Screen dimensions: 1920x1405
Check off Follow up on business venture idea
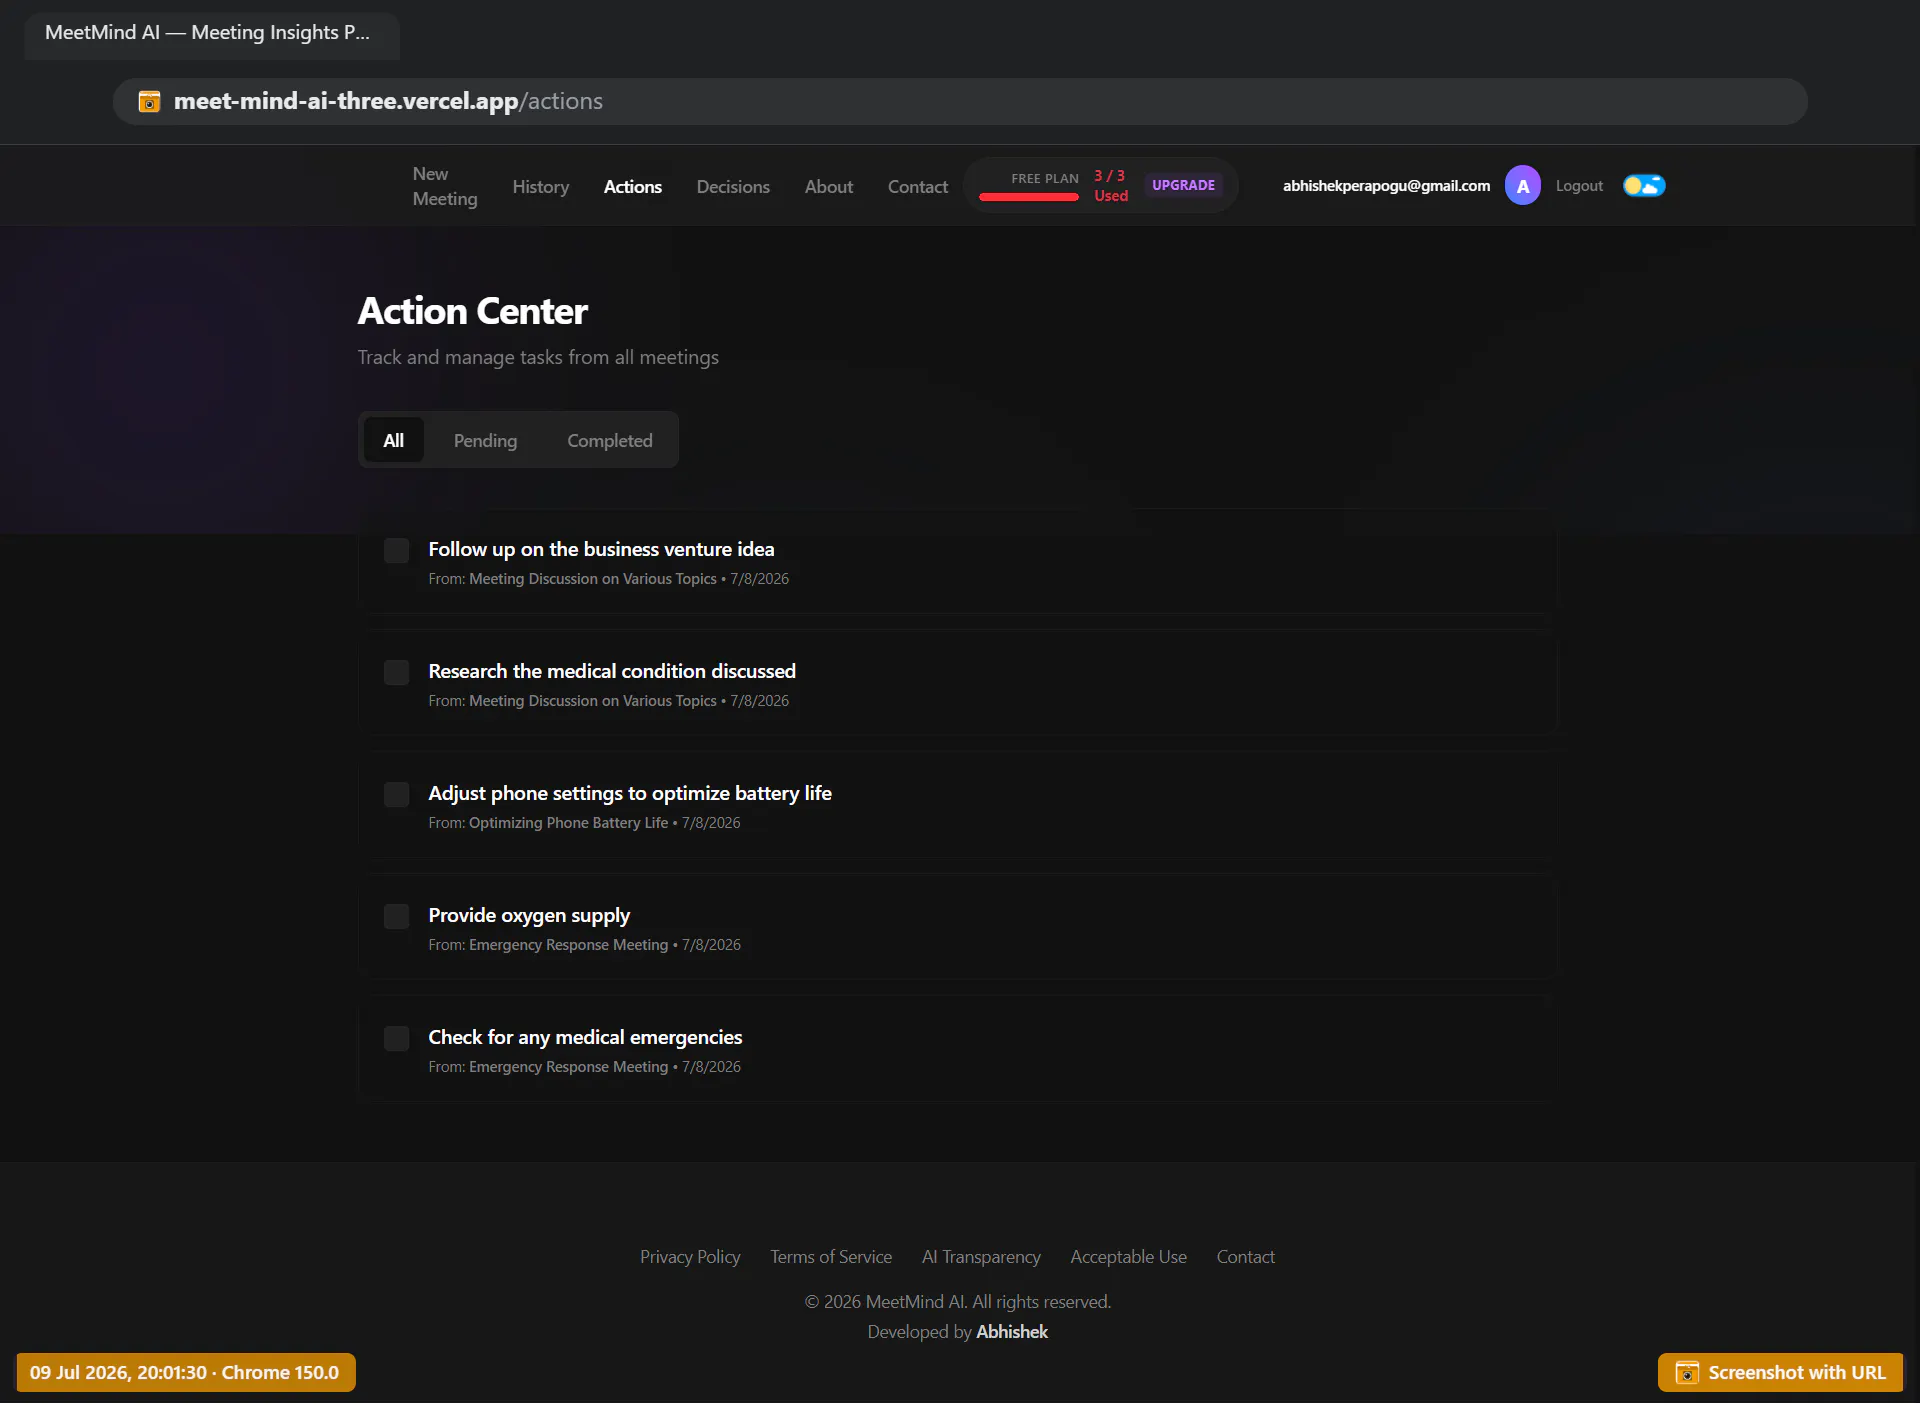point(396,550)
